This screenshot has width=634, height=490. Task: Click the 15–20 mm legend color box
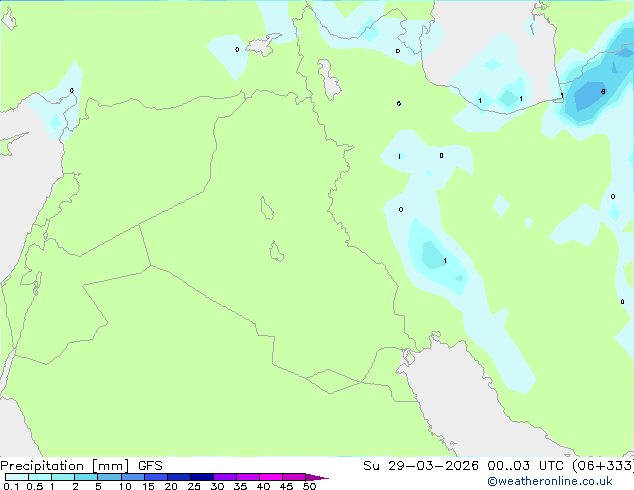(x=156, y=477)
